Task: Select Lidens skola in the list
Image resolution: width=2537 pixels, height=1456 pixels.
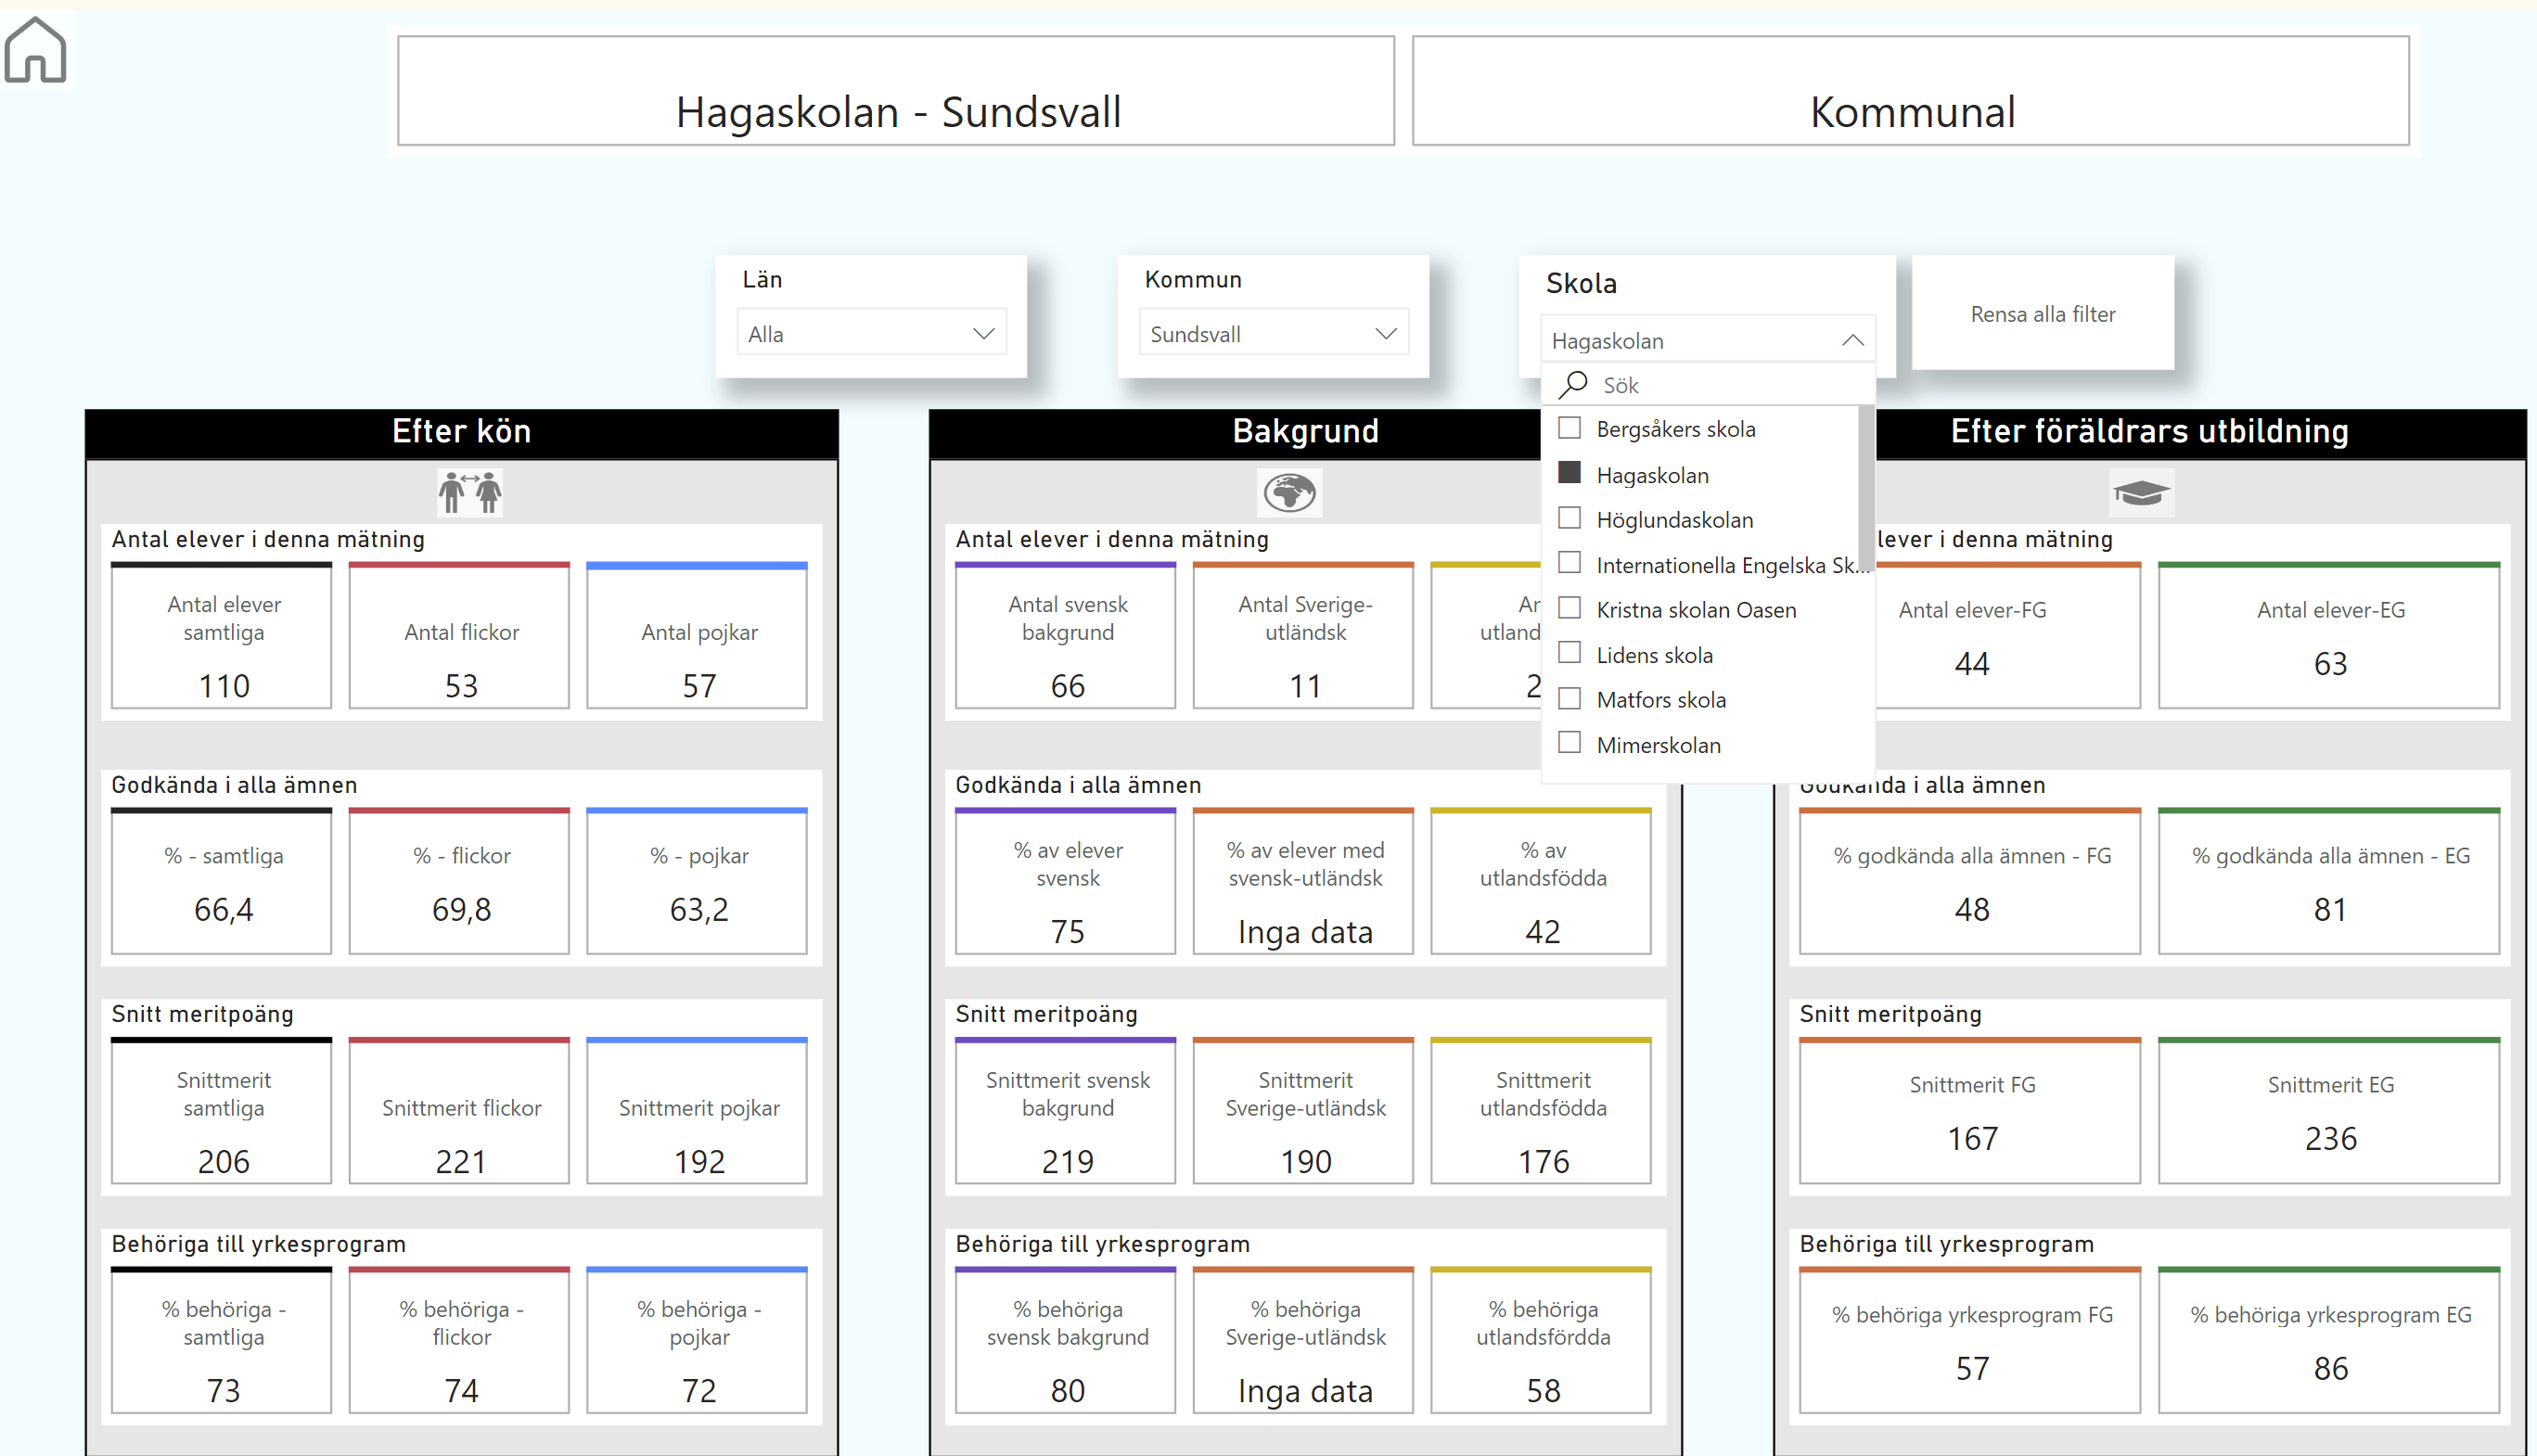Action: 1654,655
